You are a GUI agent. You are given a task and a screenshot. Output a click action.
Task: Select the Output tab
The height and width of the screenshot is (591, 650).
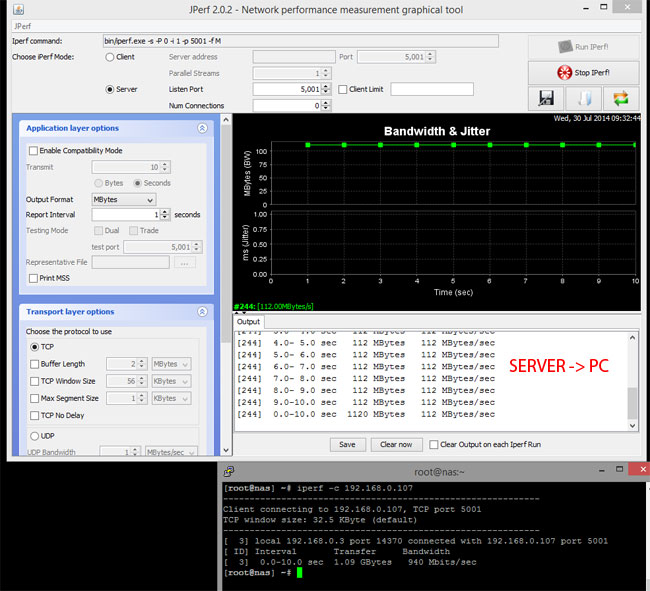[x=248, y=322]
